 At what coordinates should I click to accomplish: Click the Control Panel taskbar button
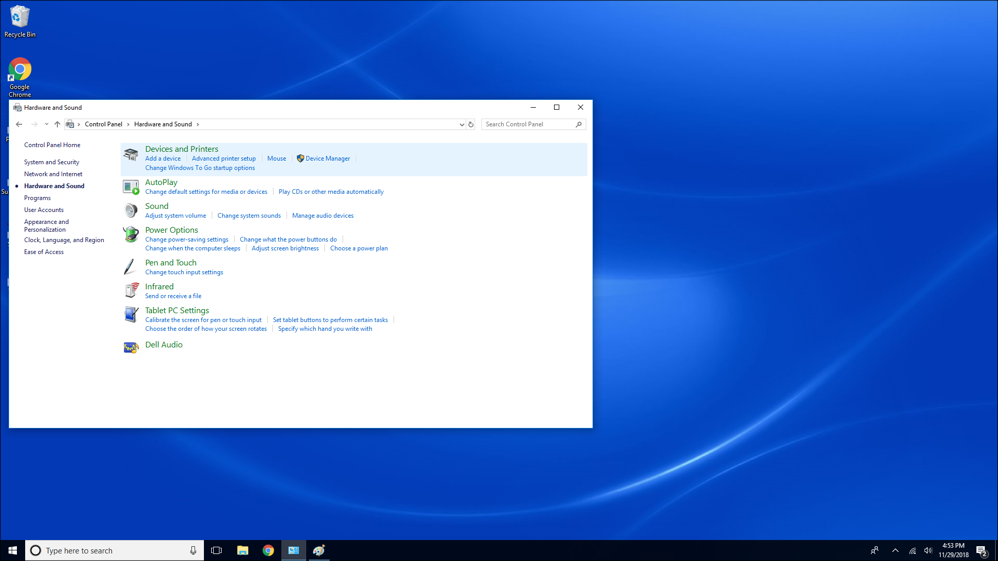[293, 550]
